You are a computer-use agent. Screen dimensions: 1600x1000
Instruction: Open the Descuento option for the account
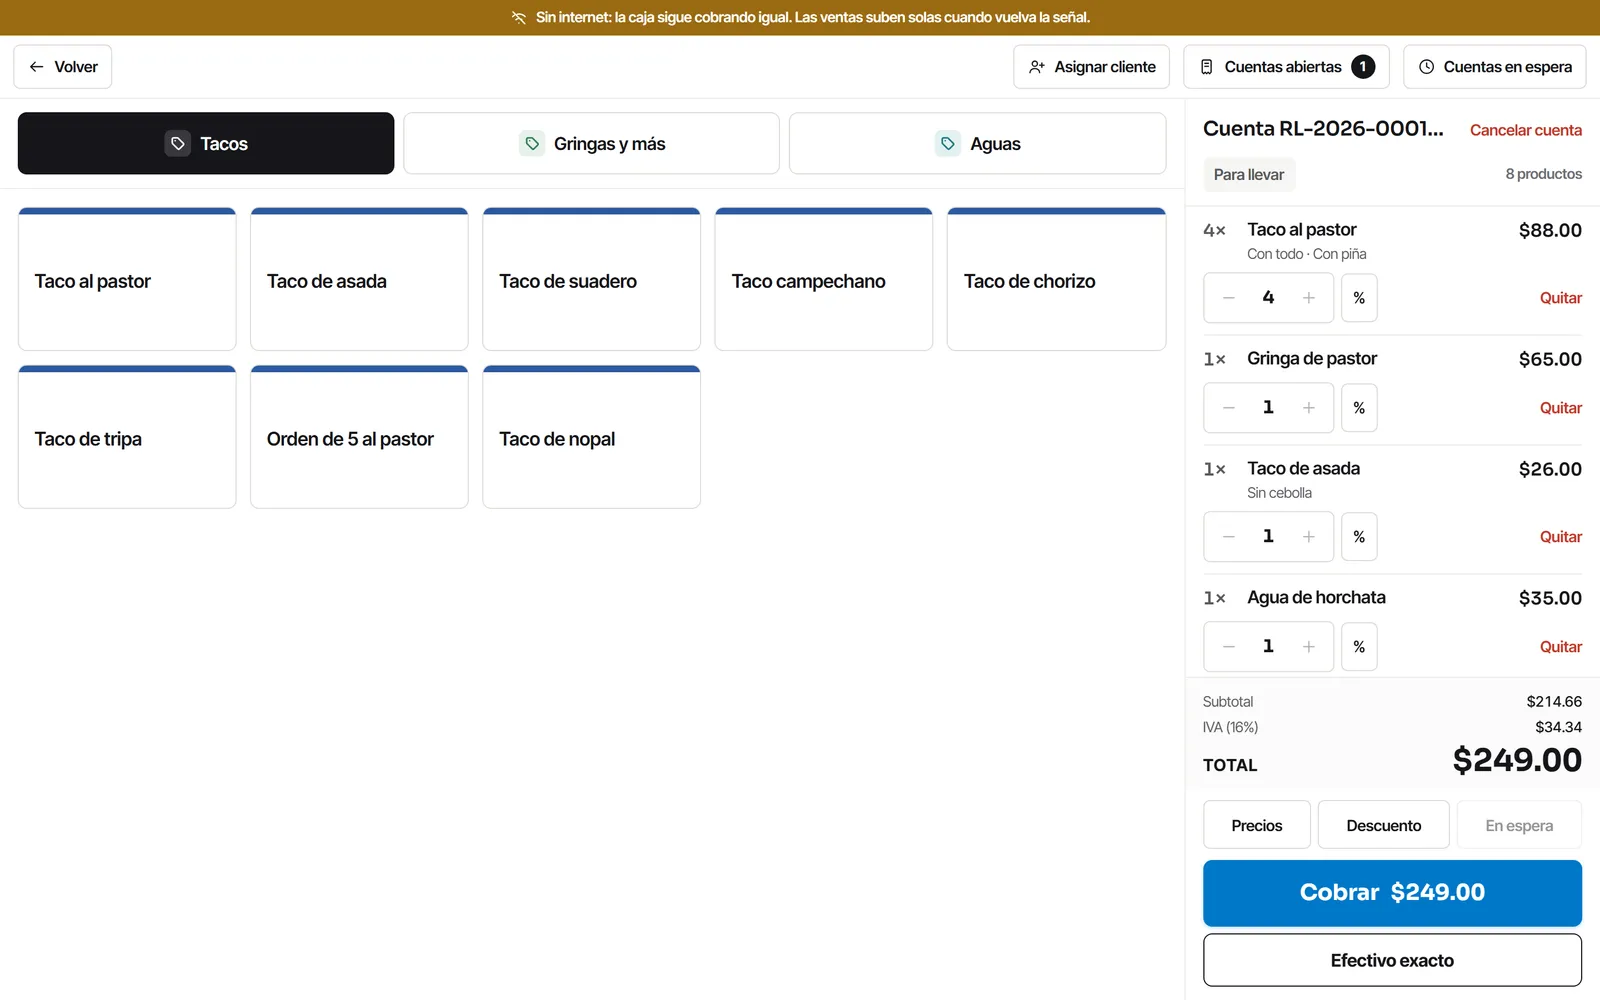(1383, 825)
